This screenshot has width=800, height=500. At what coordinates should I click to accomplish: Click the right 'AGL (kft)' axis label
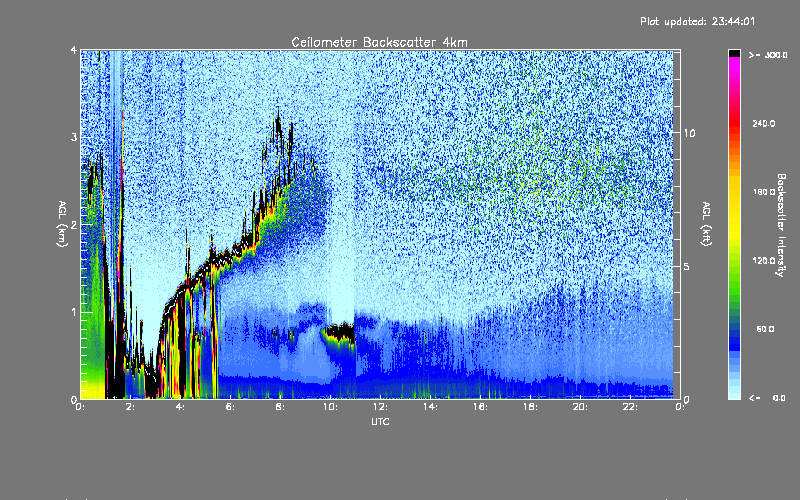coord(706,224)
